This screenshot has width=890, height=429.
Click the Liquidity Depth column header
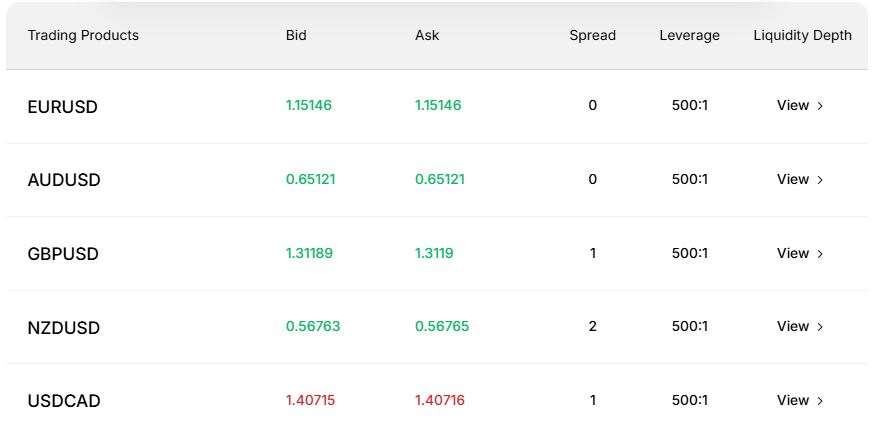click(x=803, y=35)
